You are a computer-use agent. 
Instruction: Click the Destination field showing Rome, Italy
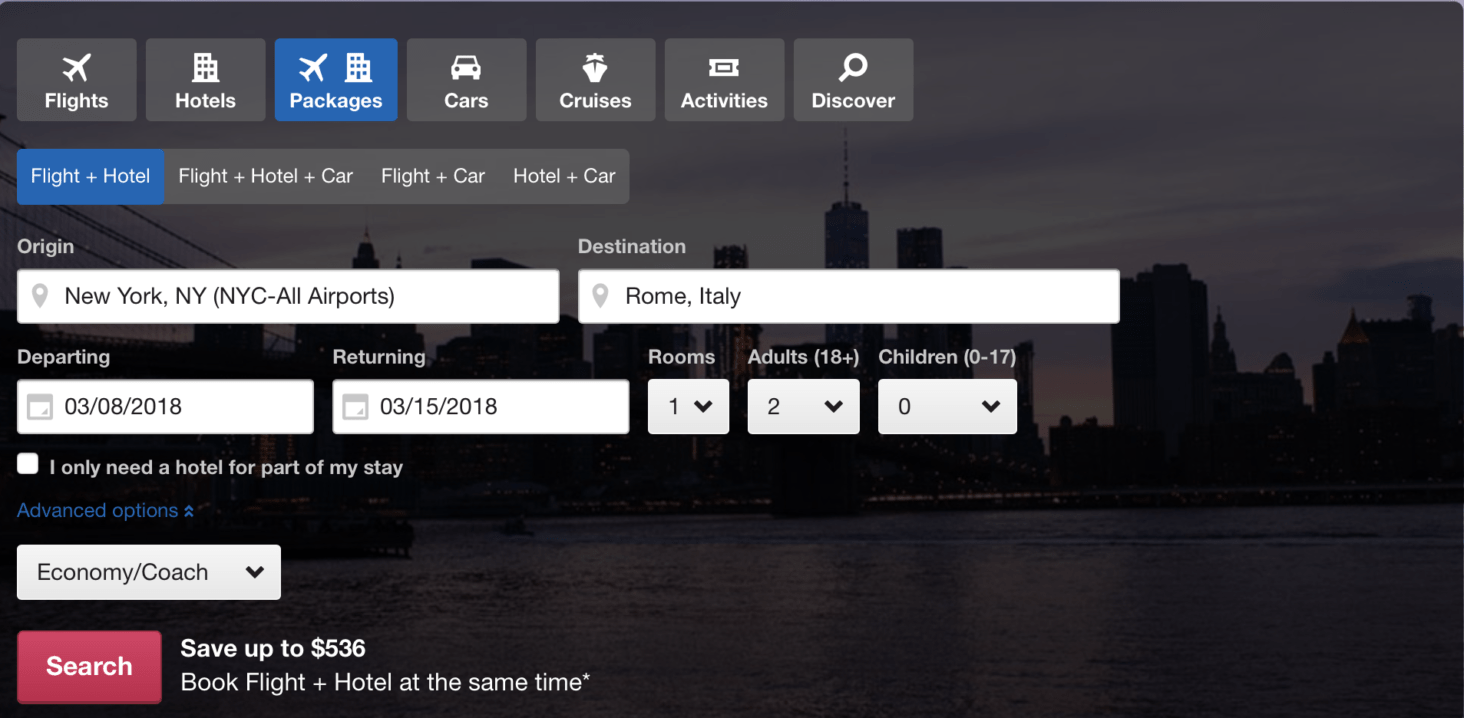[849, 296]
